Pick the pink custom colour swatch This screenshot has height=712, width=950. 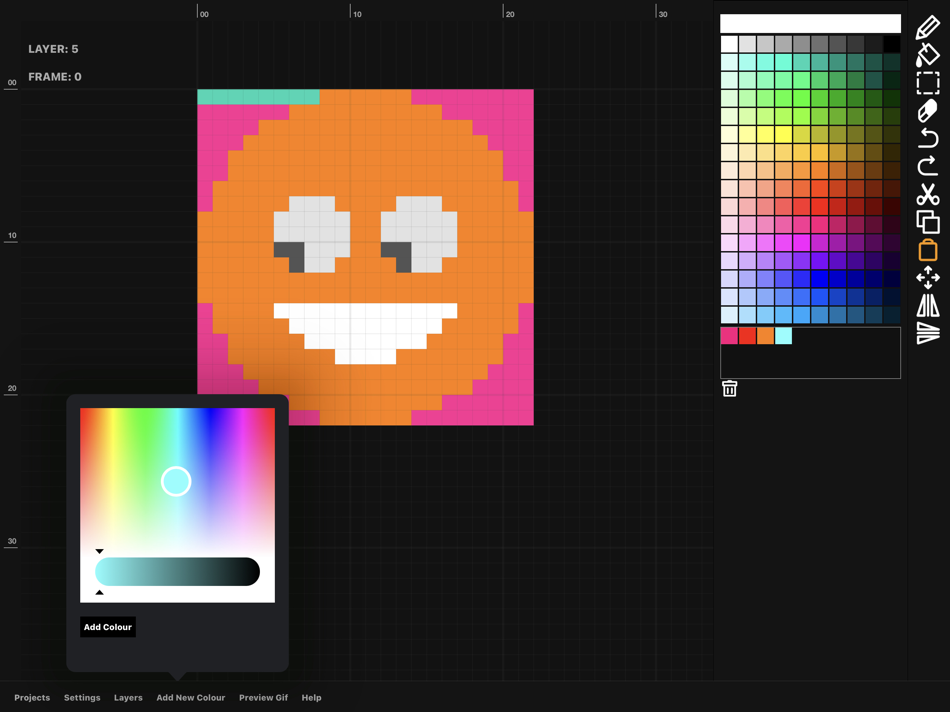click(x=729, y=336)
